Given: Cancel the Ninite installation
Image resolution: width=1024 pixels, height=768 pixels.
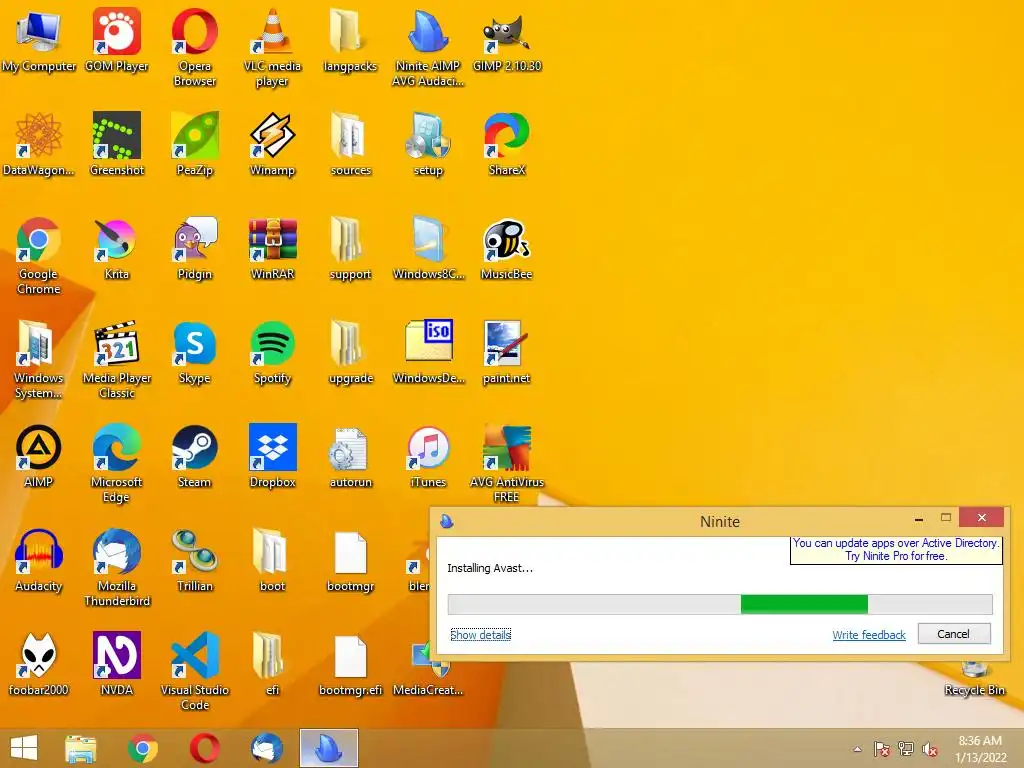Looking at the screenshot, I should tap(954, 633).
